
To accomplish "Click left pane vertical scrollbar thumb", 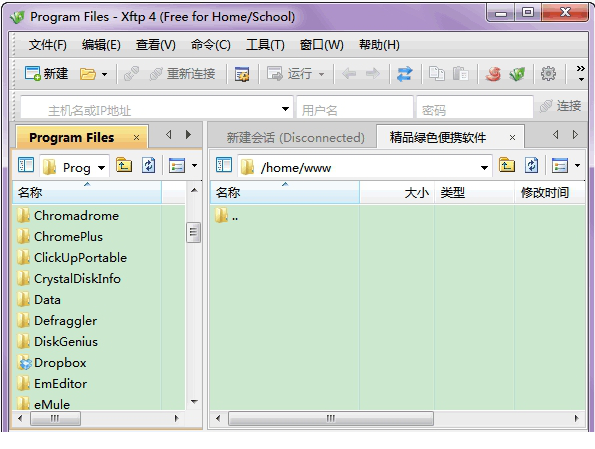I will [194, 232].
